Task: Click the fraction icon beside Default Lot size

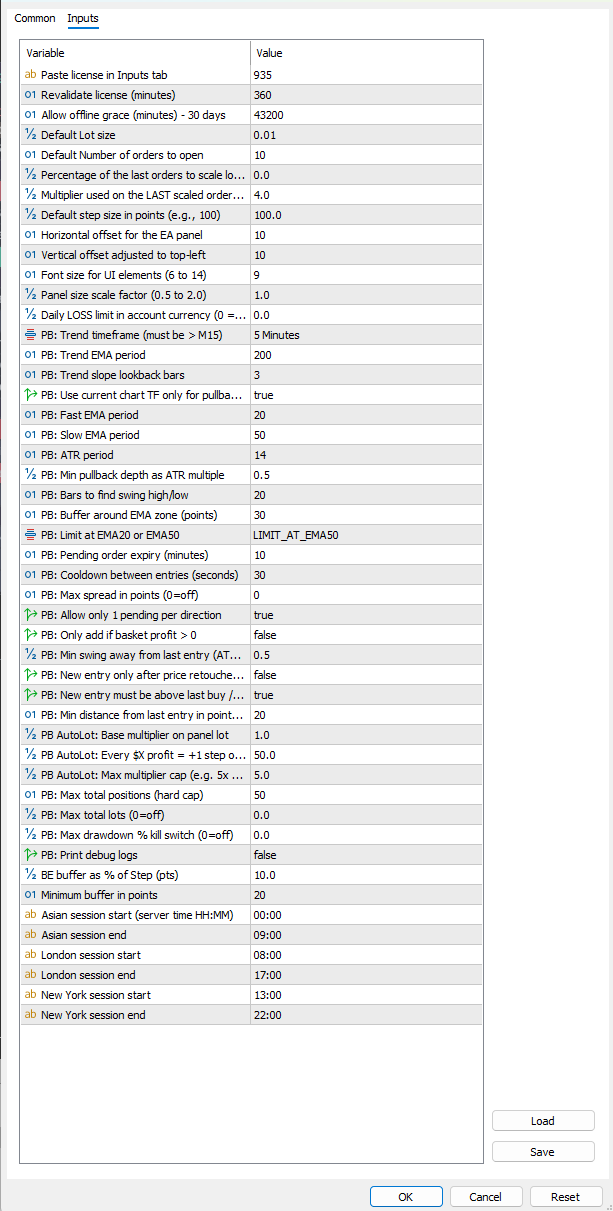Action: (30, 135)
